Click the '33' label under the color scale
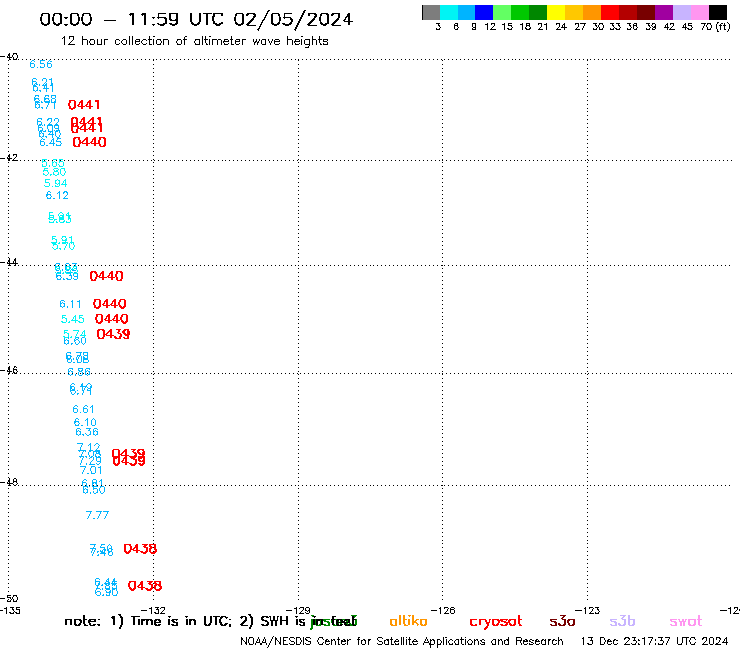The height and width of the screenshot is (650, 740). (614, 27)
